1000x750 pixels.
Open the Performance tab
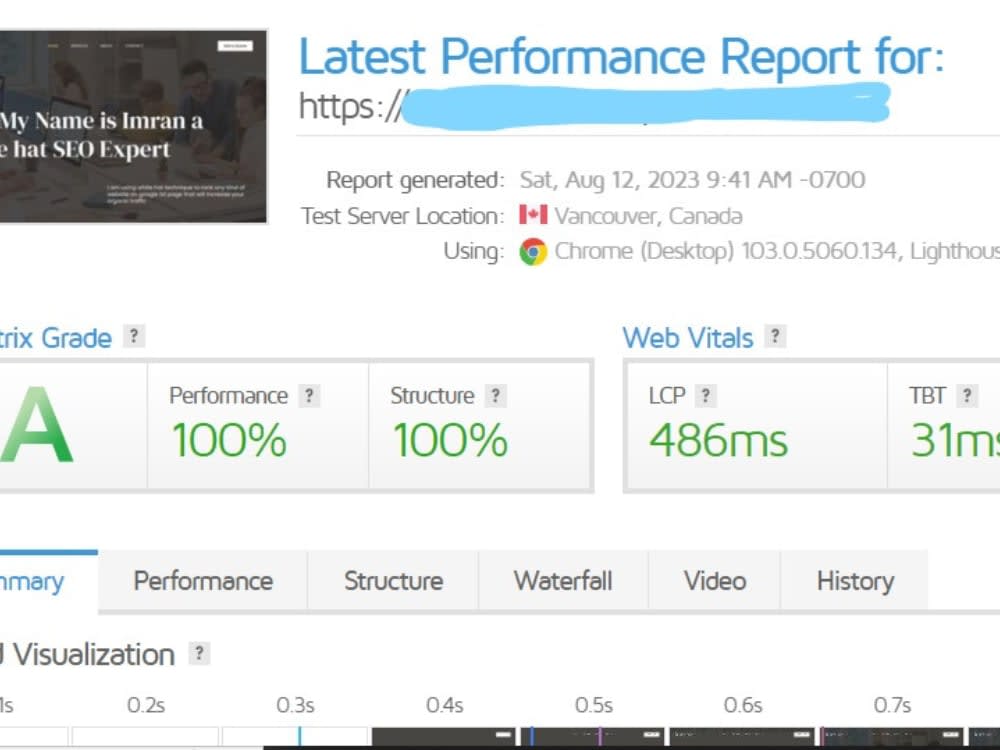pyautogui.click(x=203, y=581)
